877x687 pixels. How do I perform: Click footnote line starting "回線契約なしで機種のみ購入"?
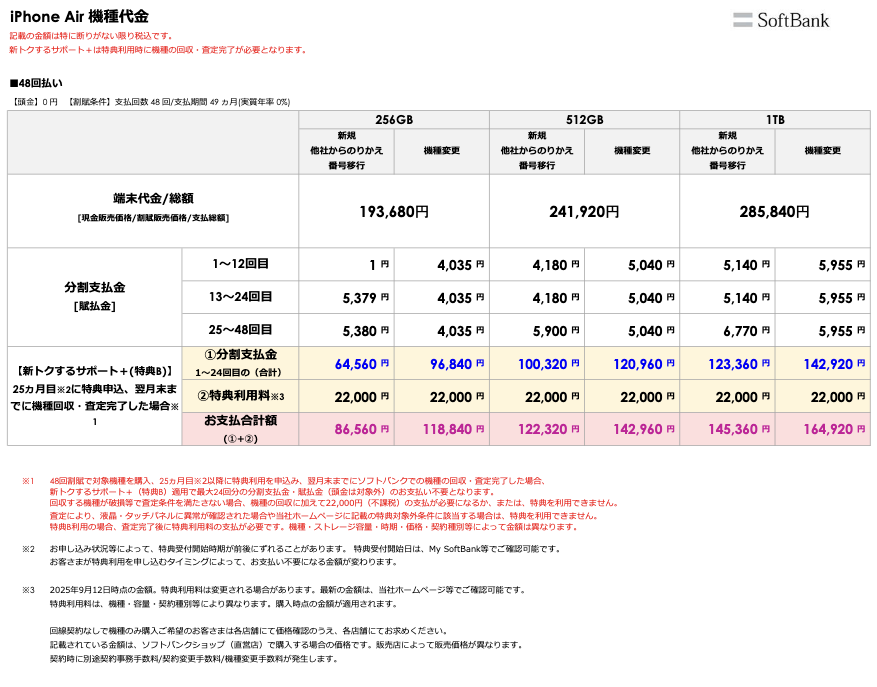point(248,631)
